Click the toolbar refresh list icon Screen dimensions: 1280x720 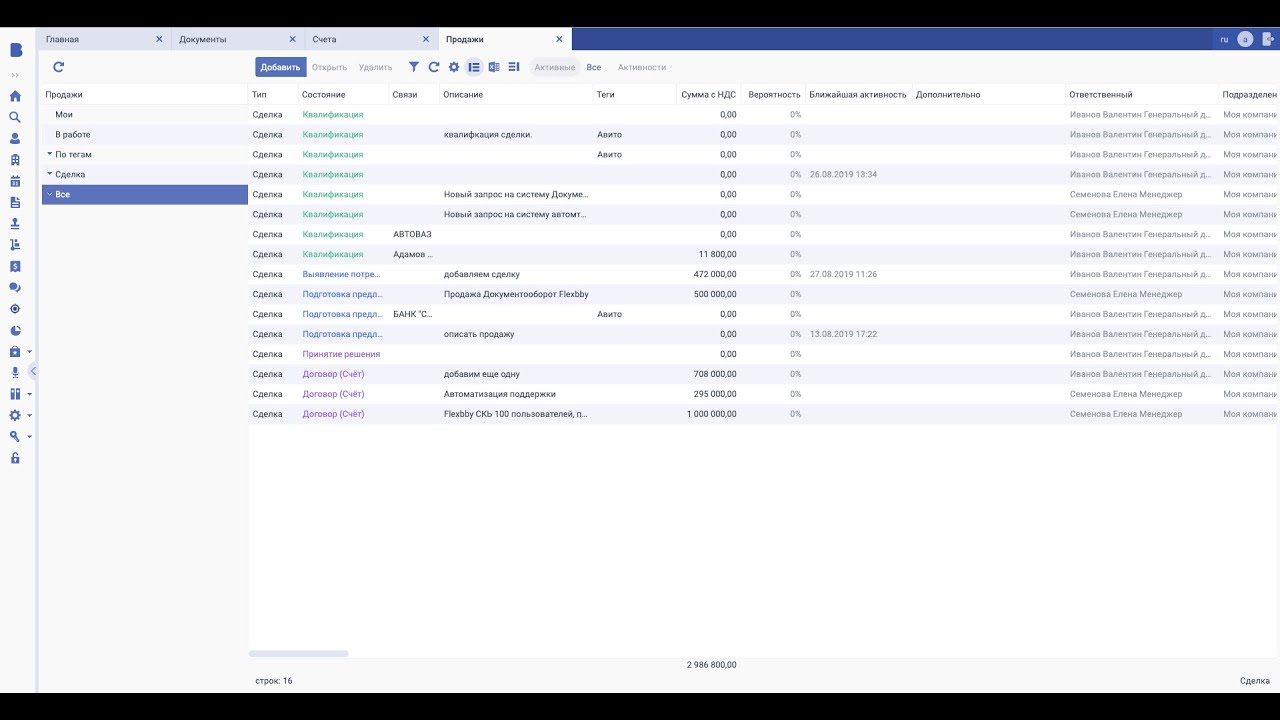coord(434,67)
